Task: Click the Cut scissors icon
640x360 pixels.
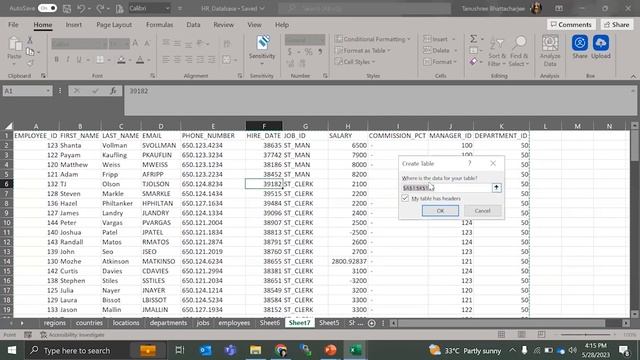Action: [x=30, y=40]
